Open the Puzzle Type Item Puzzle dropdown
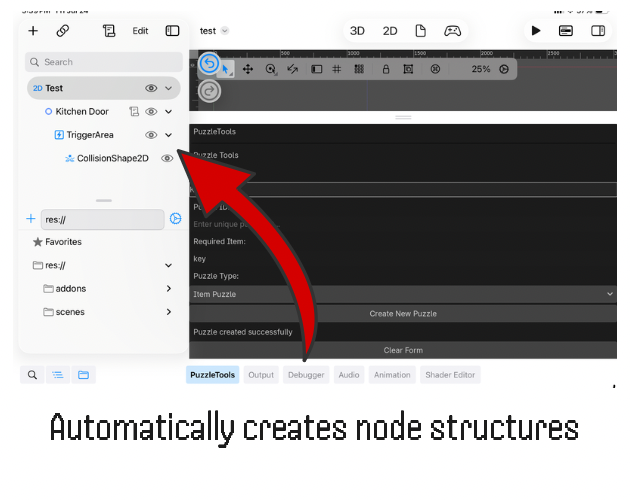The height and width of the screenshot is (500, 630). (x=403, y=294)
